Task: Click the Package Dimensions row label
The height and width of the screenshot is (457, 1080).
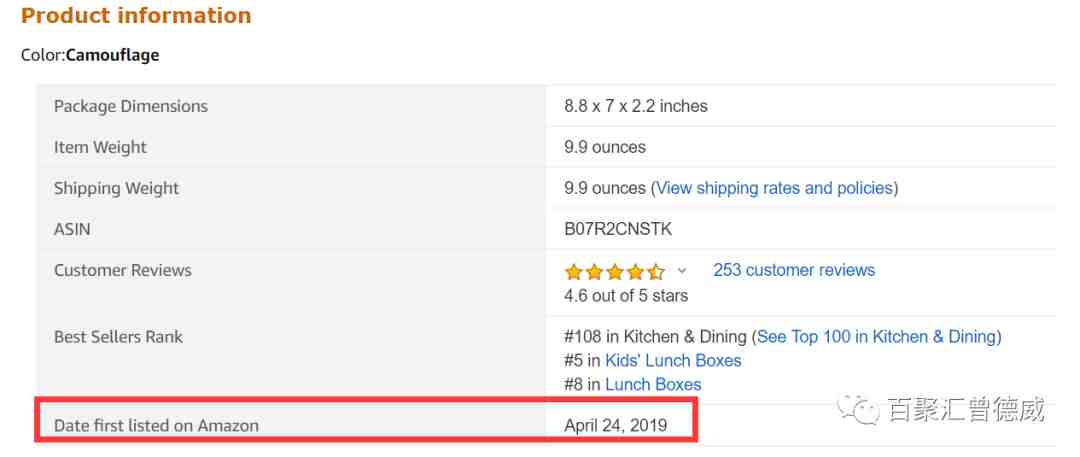Action: pyautogui.click(x=131, y=106)
